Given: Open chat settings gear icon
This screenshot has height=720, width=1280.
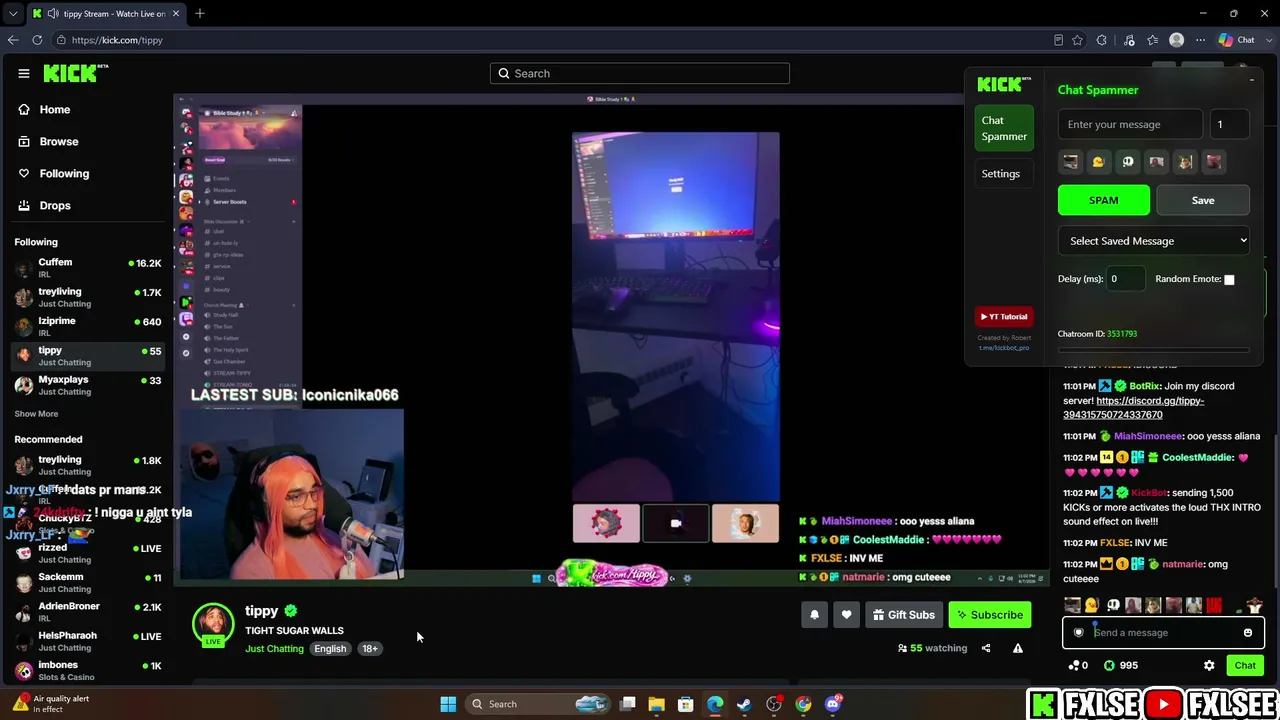Looking at the screenshot, I should (1209, 665).
